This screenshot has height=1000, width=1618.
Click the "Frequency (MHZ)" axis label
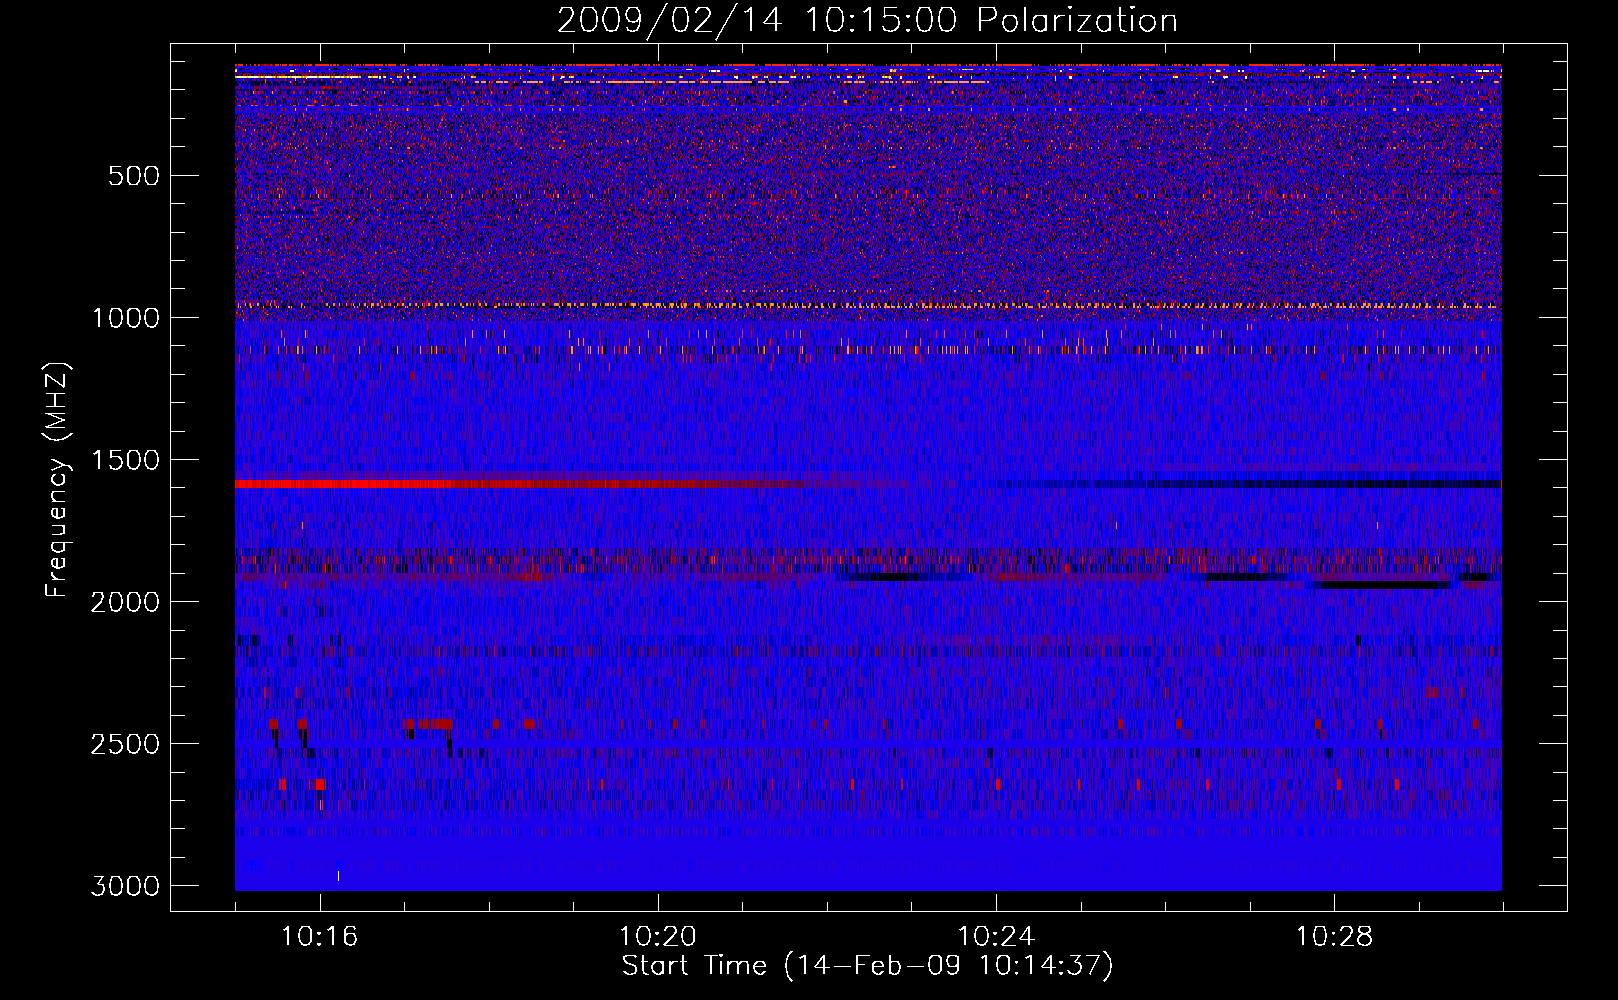click(58, 480)
